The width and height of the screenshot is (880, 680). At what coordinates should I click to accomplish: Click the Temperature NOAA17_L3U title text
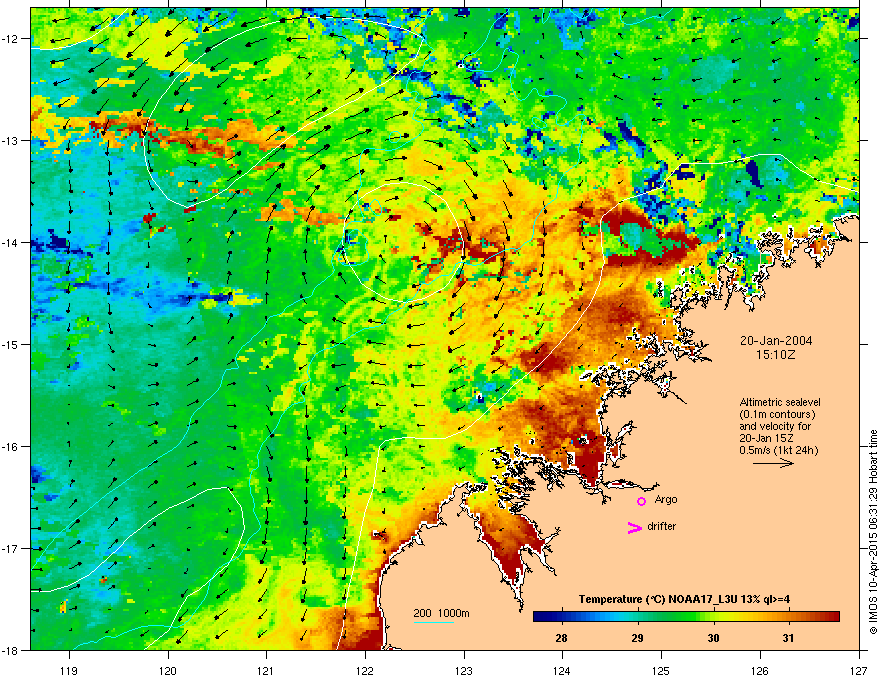pyautogui.click(x=684, y=599)
